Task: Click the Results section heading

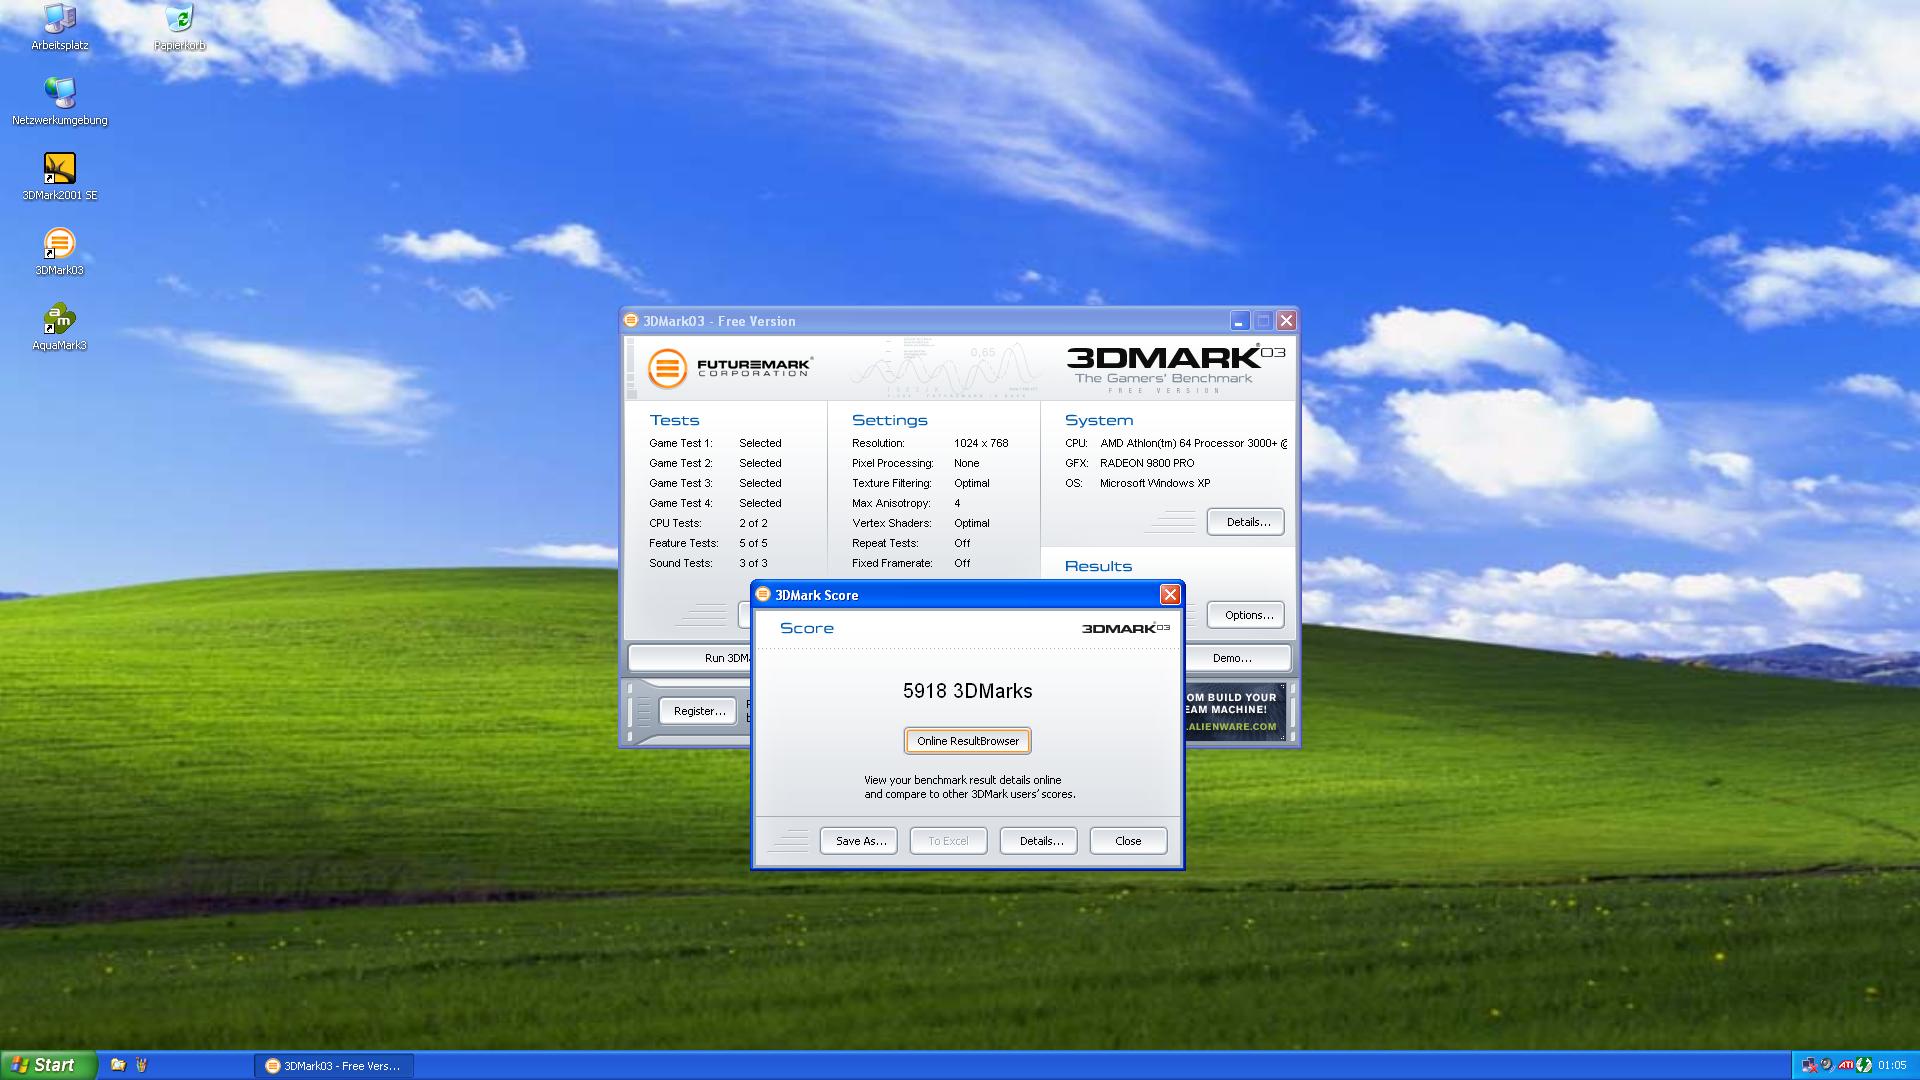Action: [x=1098, y=566]
